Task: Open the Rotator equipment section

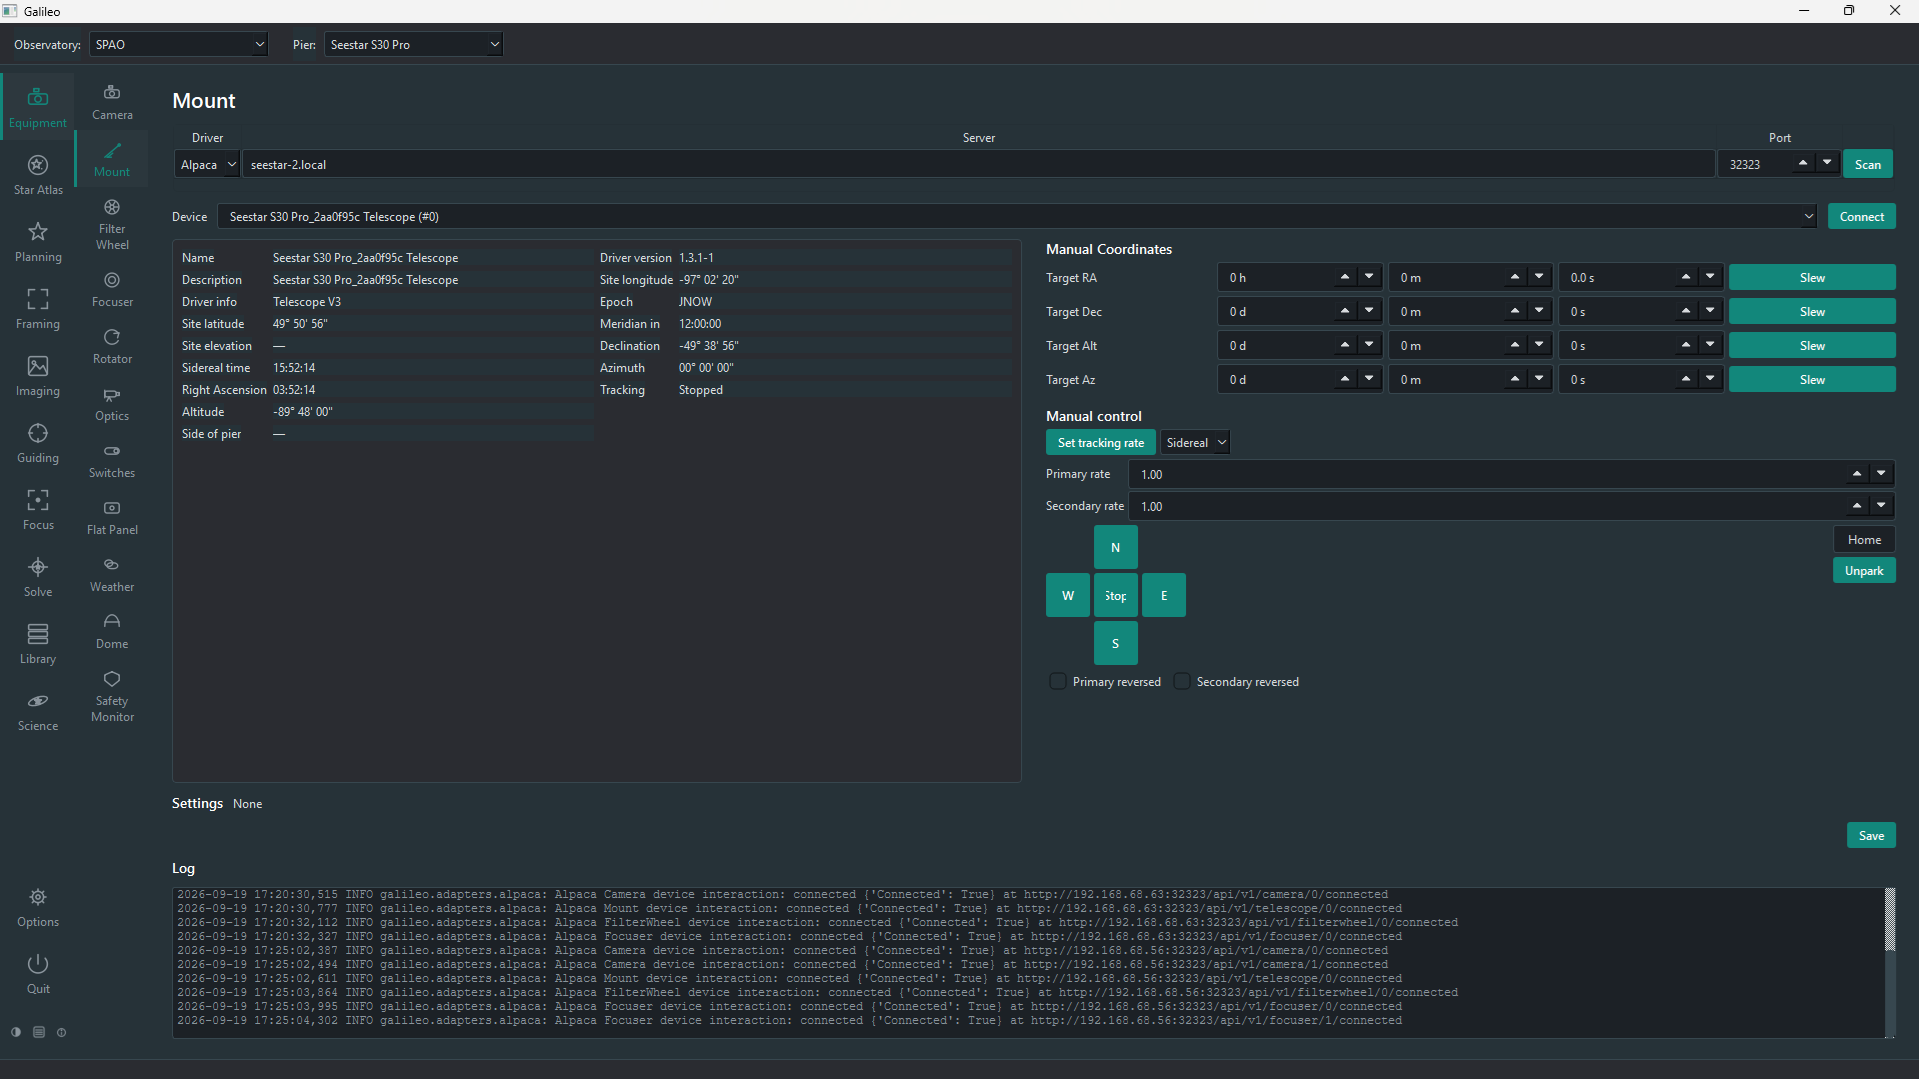Action: [112, 346]
